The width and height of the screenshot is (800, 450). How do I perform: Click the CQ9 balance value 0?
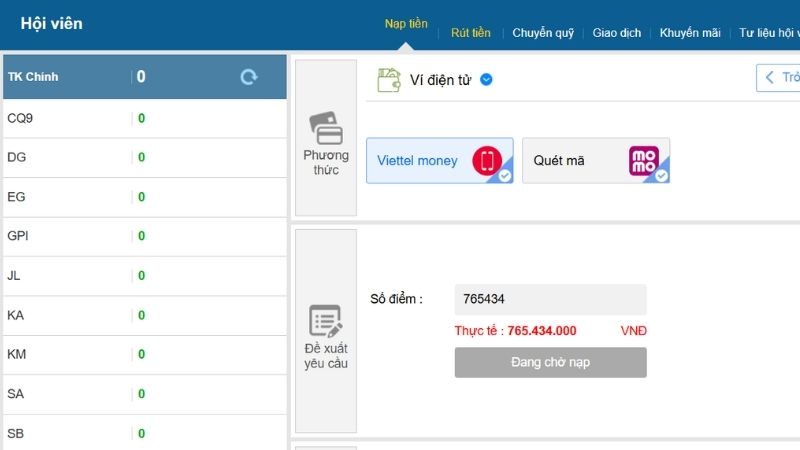point(141,118)
